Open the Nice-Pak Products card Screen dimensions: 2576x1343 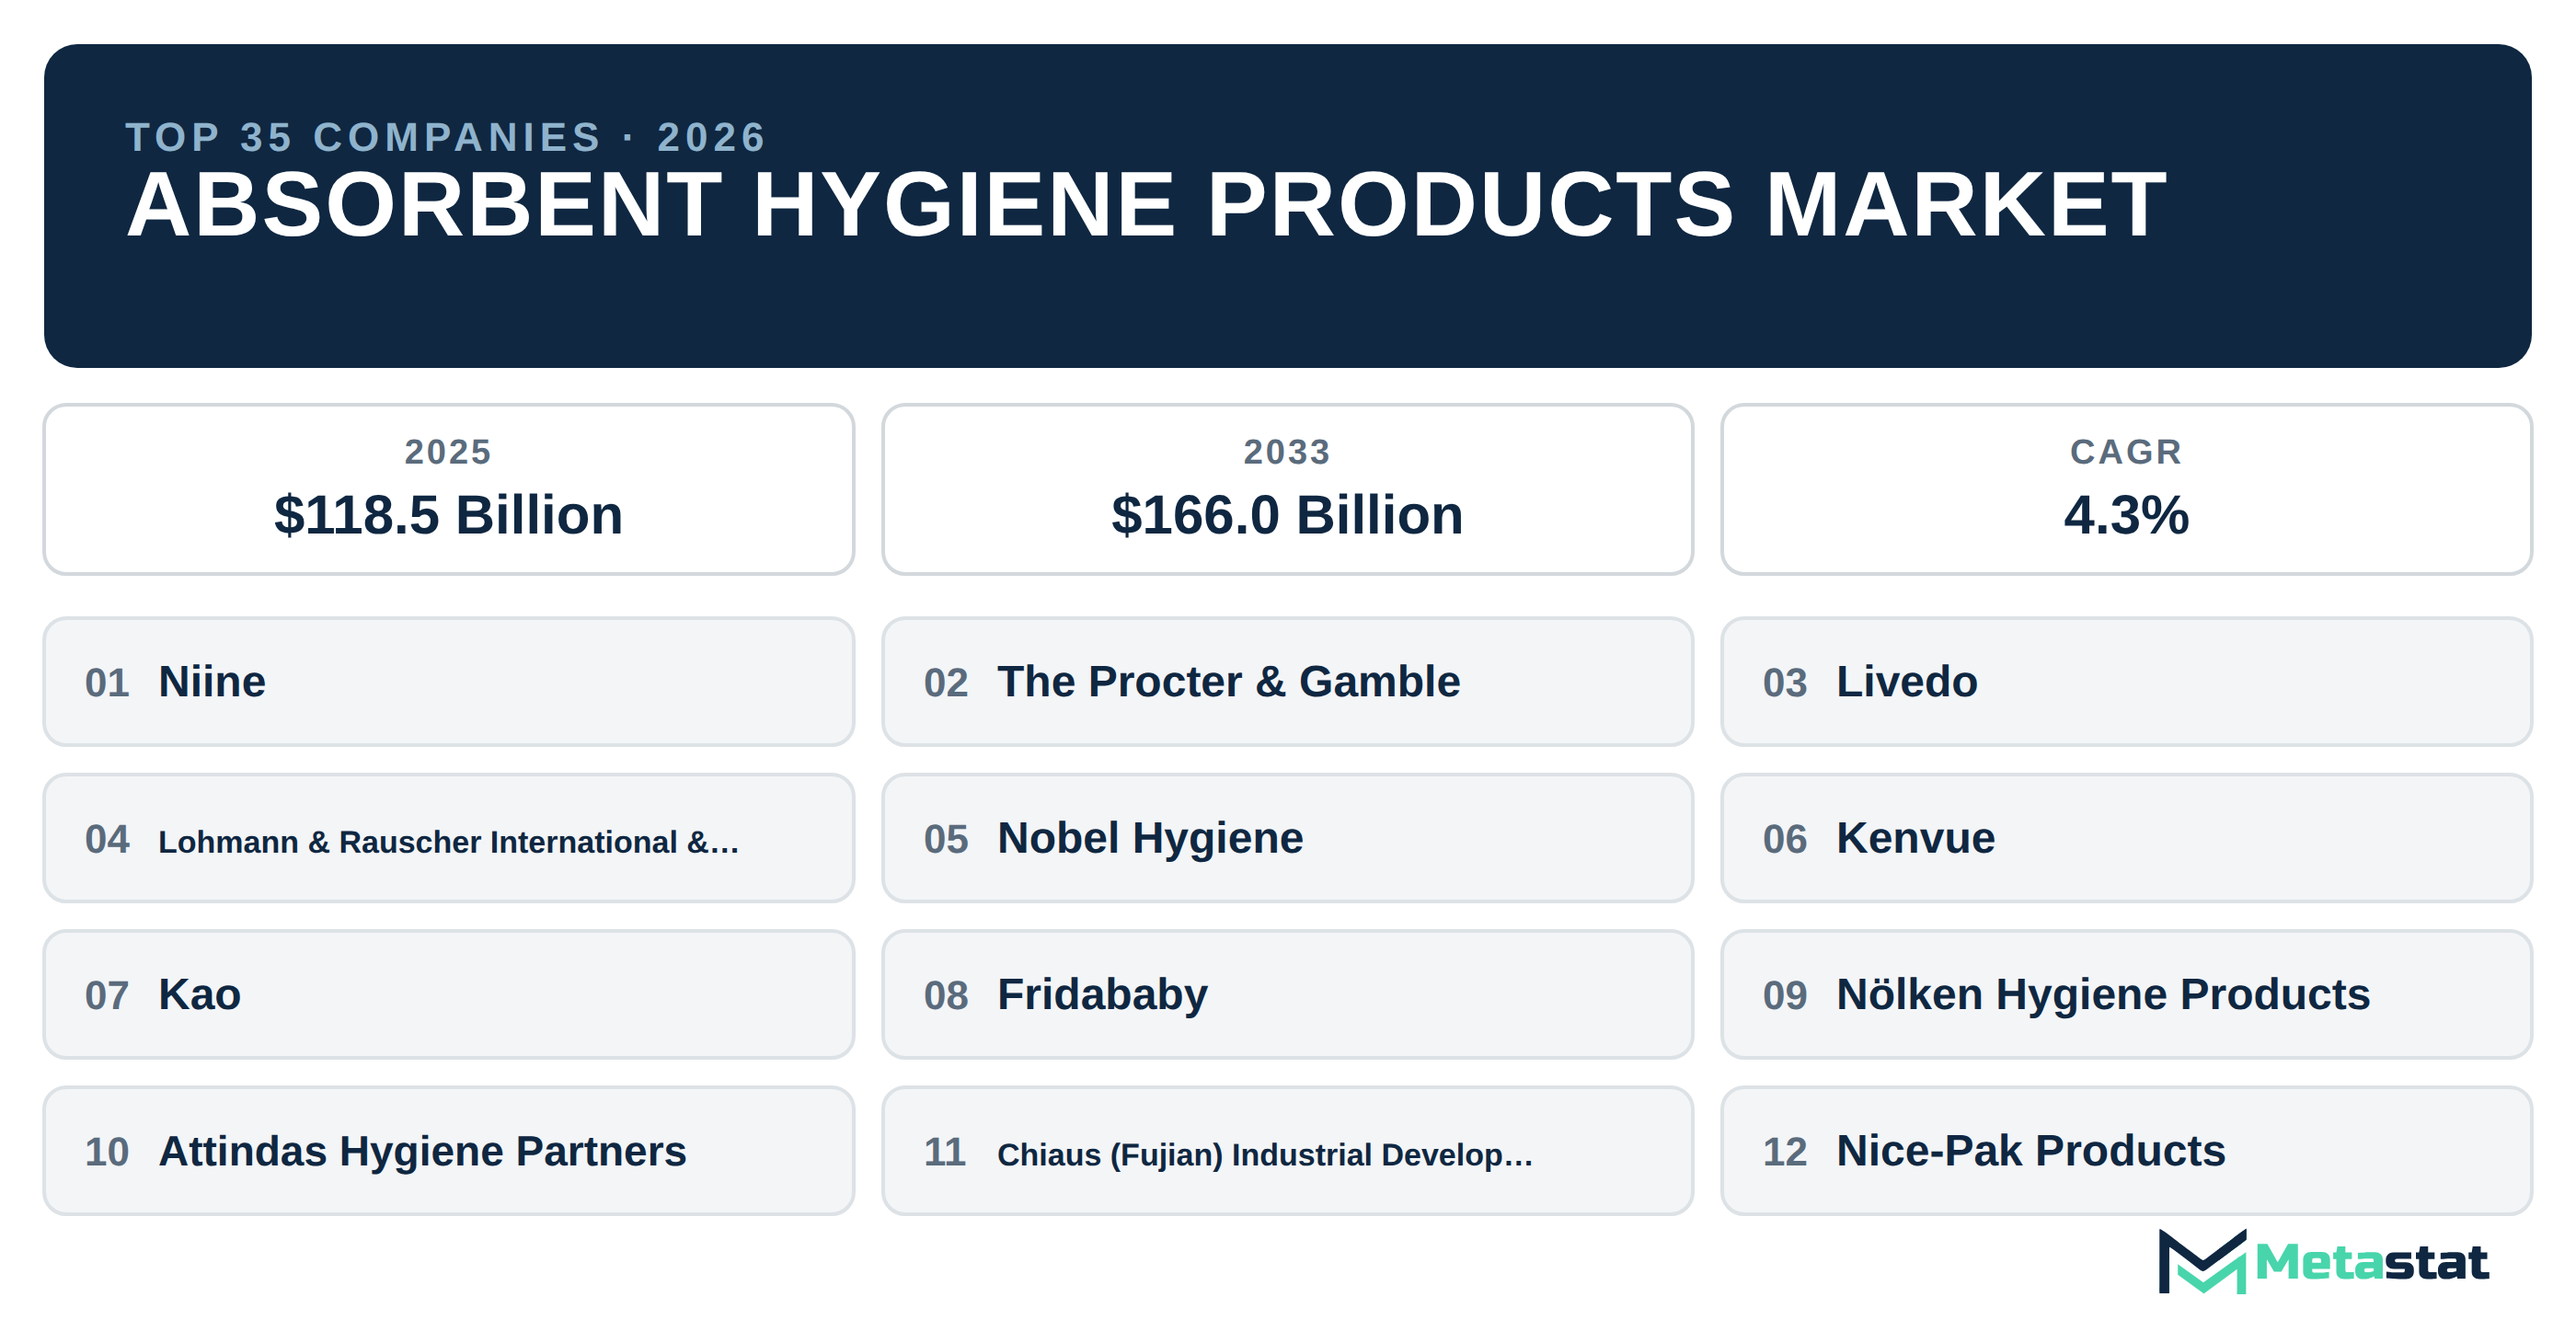(x=2126, y=1151)
